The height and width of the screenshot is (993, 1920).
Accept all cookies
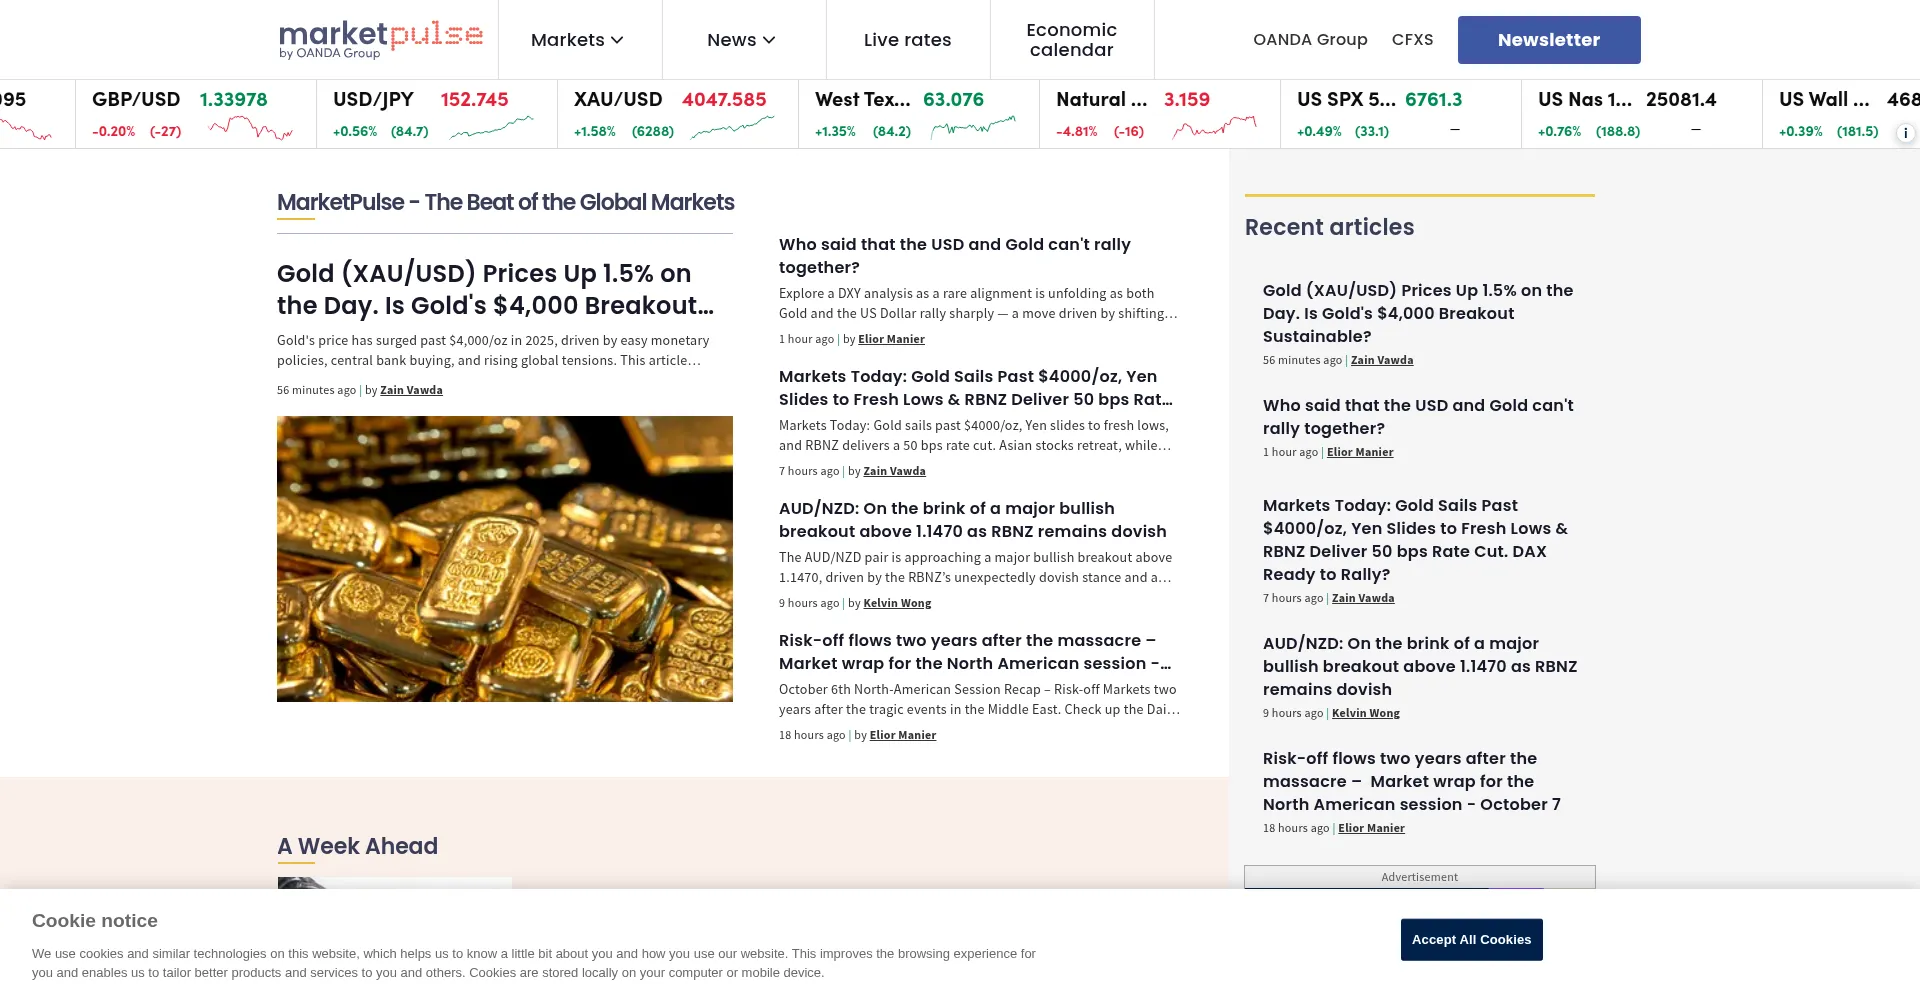click(1471, 940)
